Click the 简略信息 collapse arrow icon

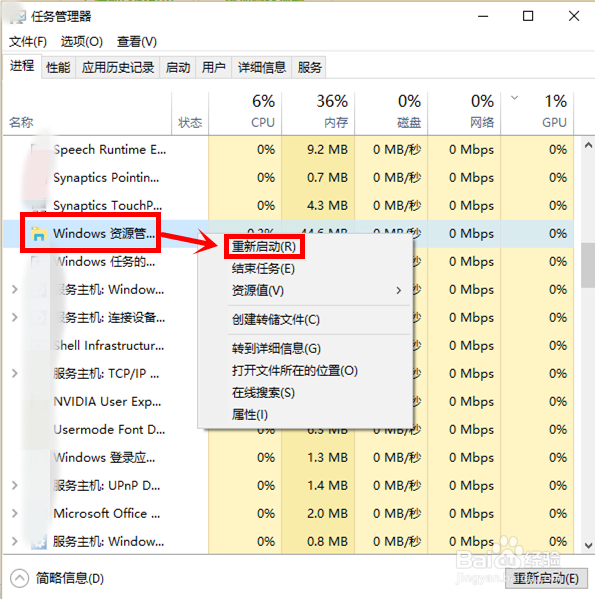(19, 578)
